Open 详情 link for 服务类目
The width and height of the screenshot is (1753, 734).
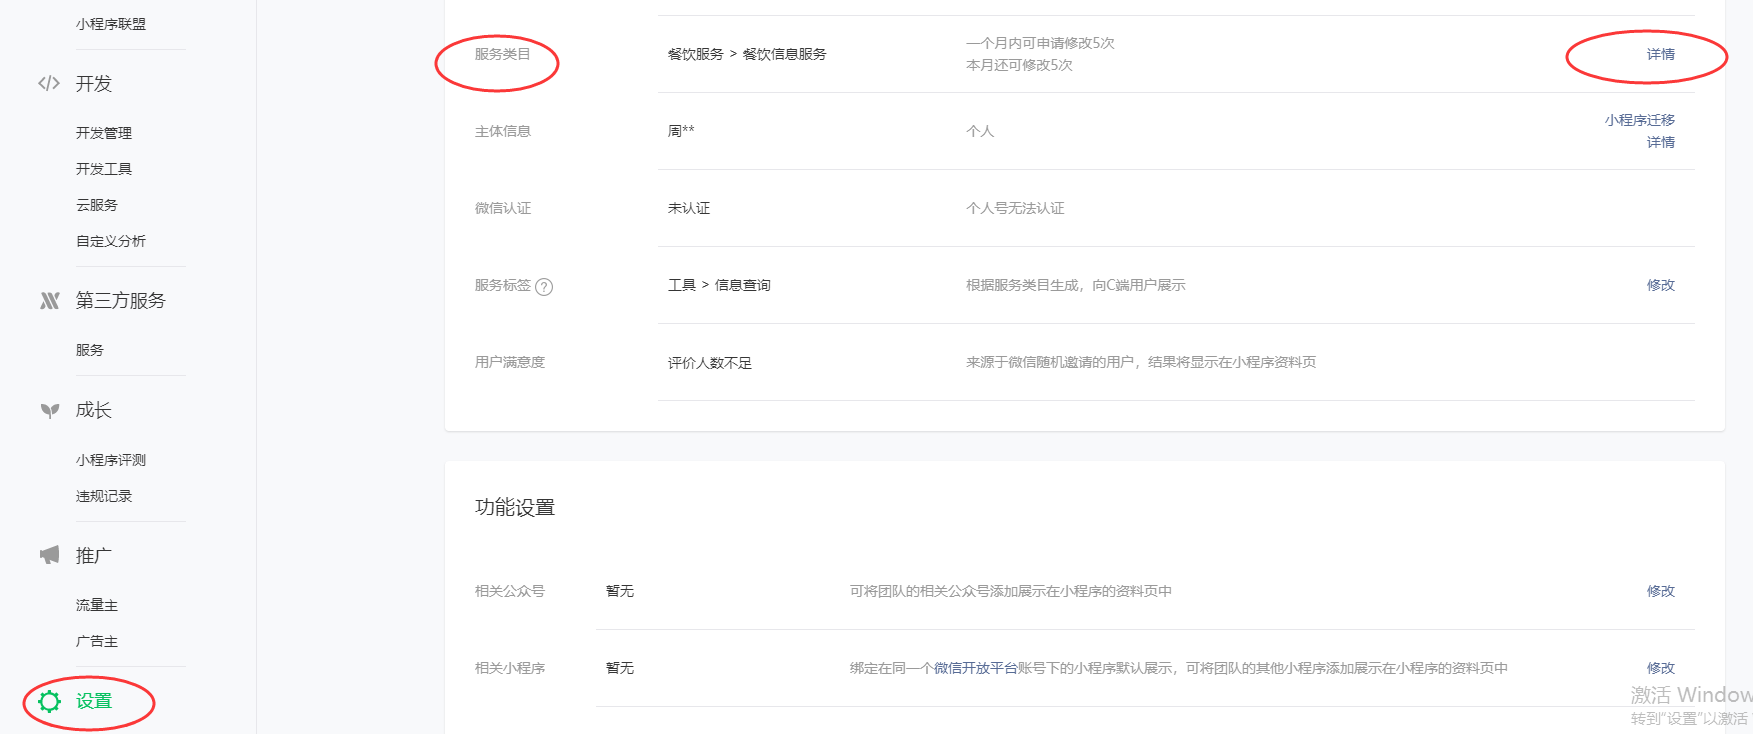(1660, 54)
